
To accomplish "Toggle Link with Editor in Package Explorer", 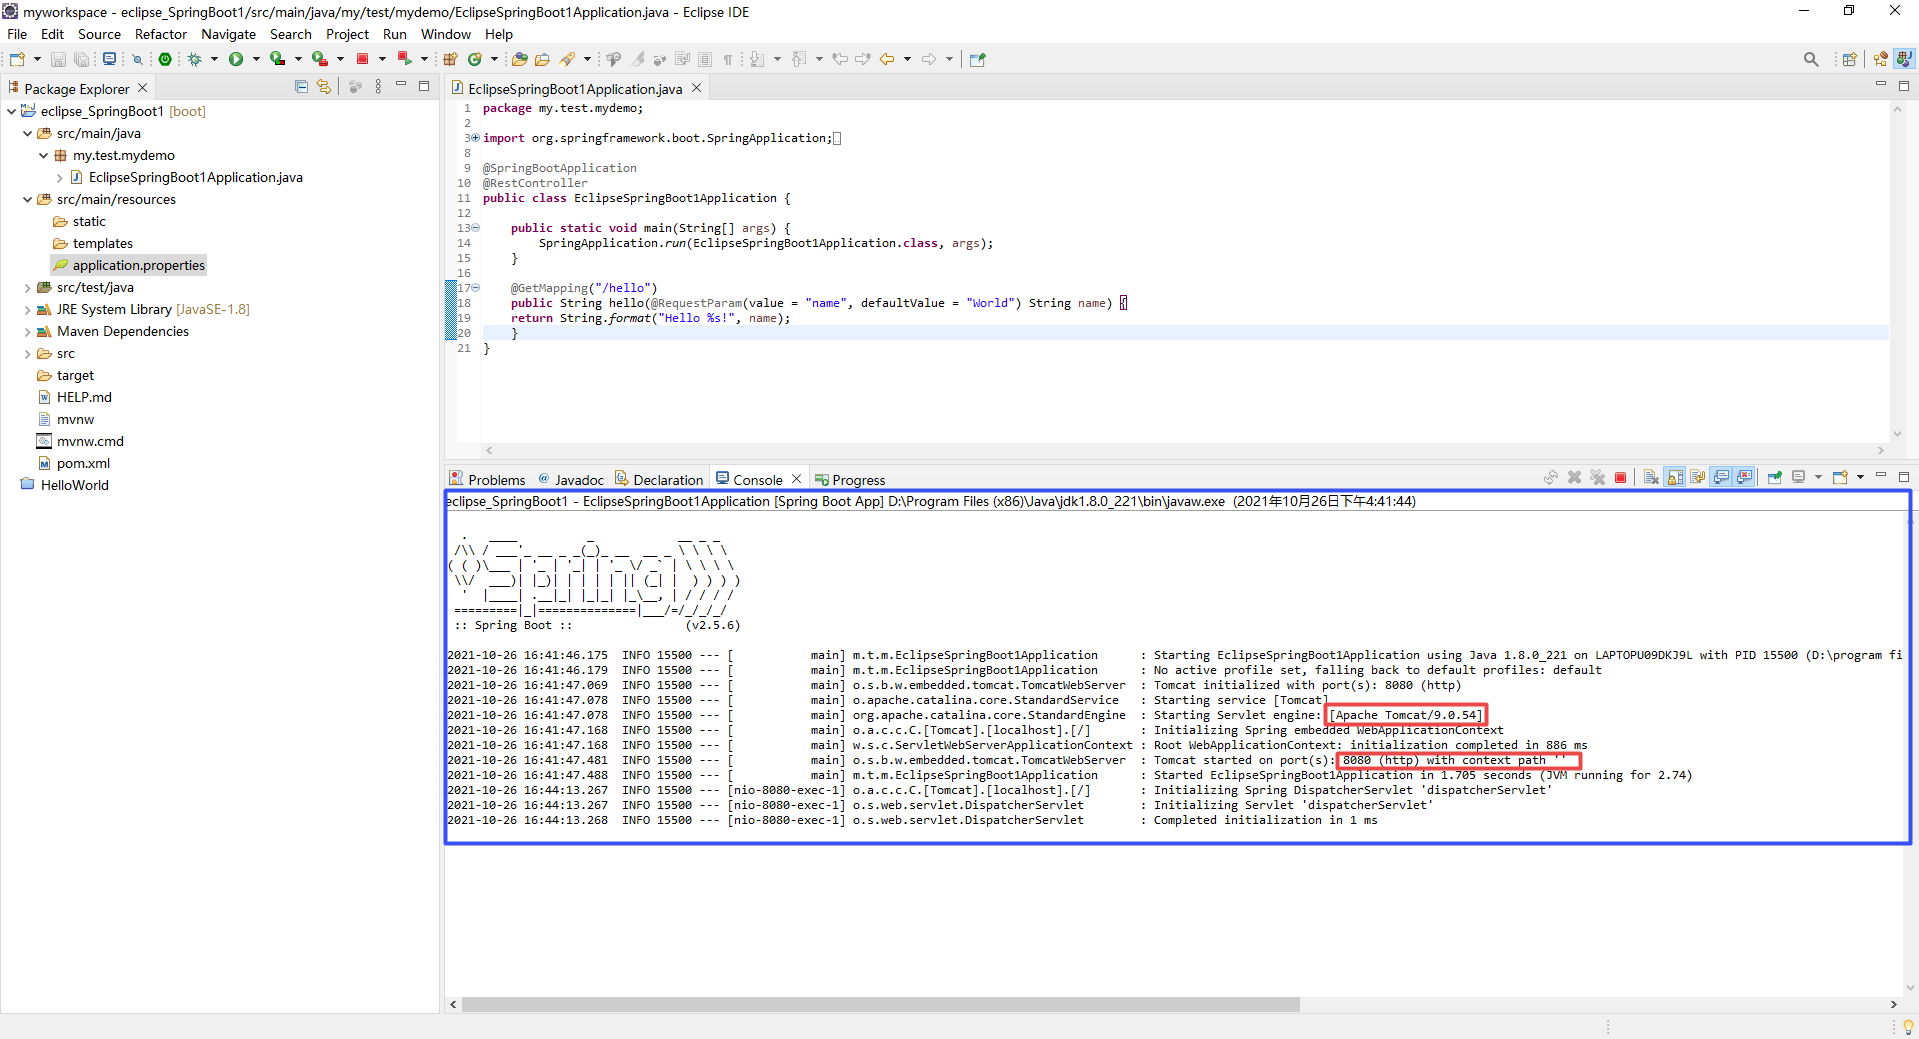I will tap(324, 87).
